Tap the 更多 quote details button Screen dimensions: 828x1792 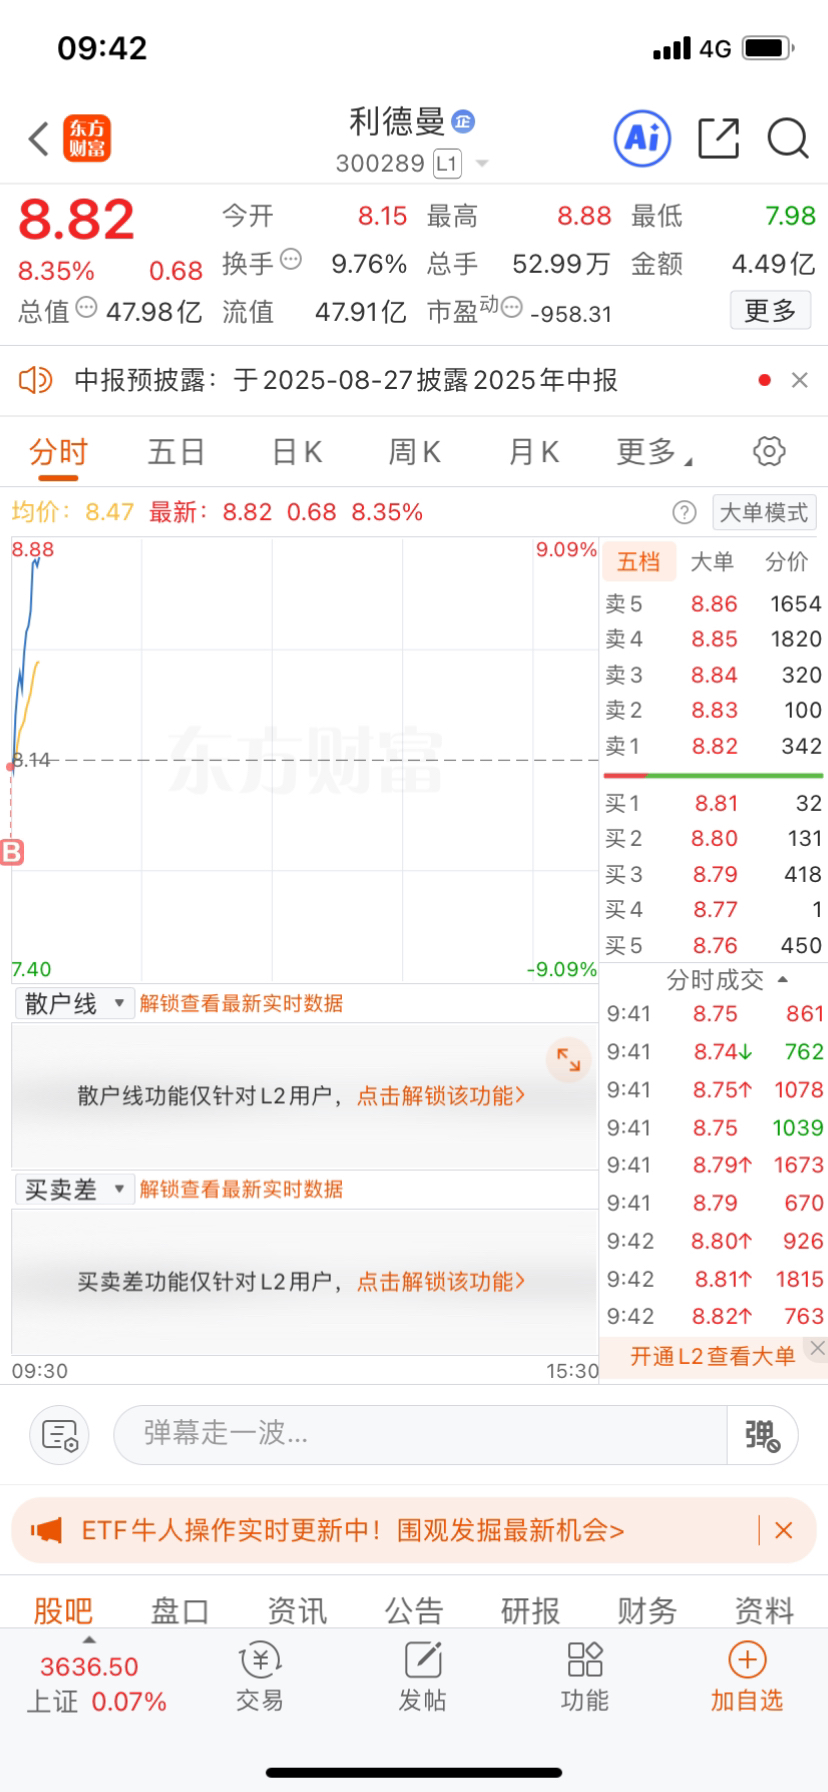[770, 310]
